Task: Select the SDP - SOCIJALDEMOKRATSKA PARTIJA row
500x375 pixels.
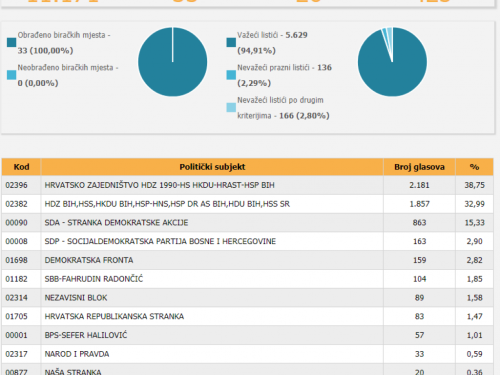Action: (247, 241)
